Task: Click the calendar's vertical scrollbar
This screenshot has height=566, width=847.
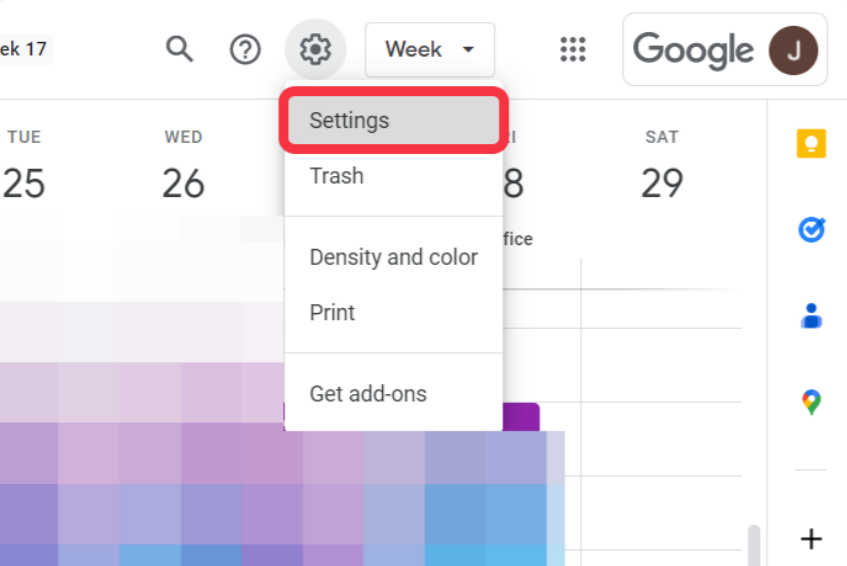Action: pos(753,545)
